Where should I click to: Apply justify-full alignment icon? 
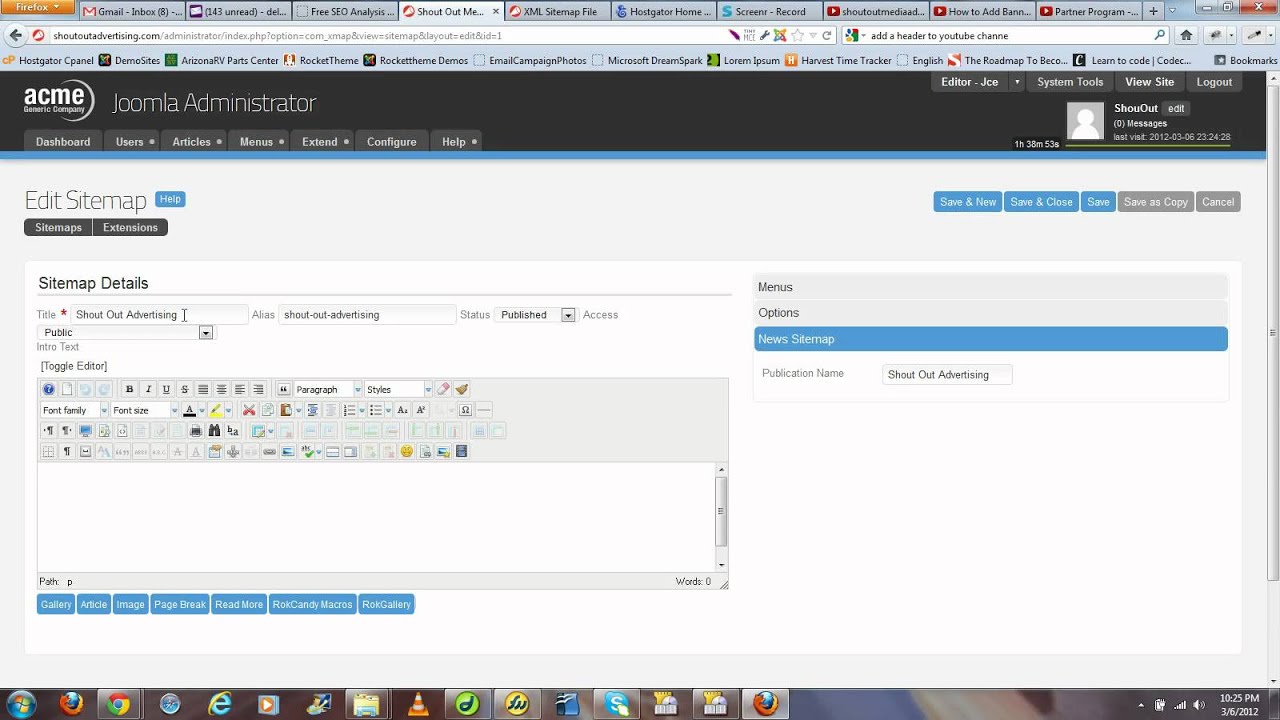pos(203,389)
